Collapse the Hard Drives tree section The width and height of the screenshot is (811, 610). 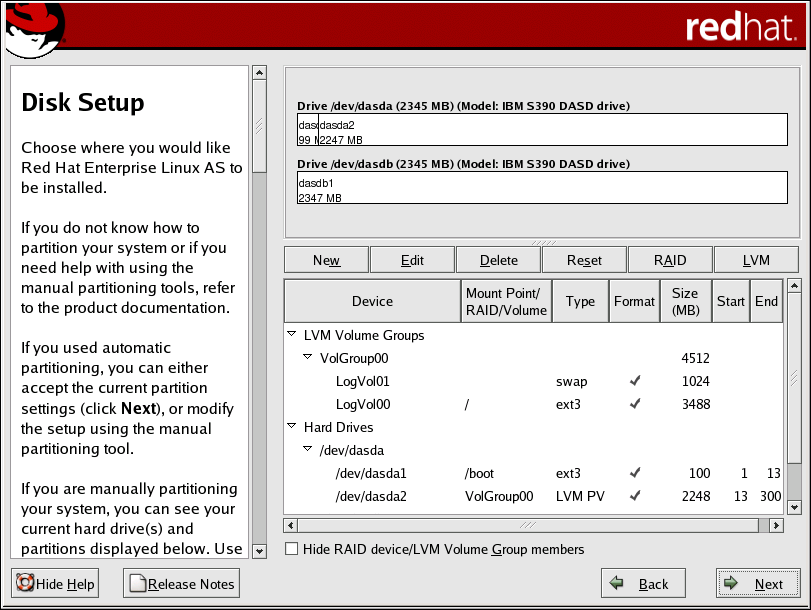click(292, 427)
